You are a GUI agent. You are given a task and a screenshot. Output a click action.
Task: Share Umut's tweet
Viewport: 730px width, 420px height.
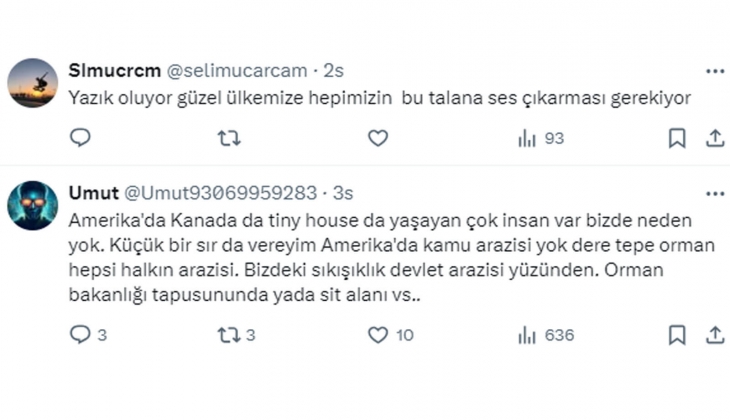tap(715, 335)
